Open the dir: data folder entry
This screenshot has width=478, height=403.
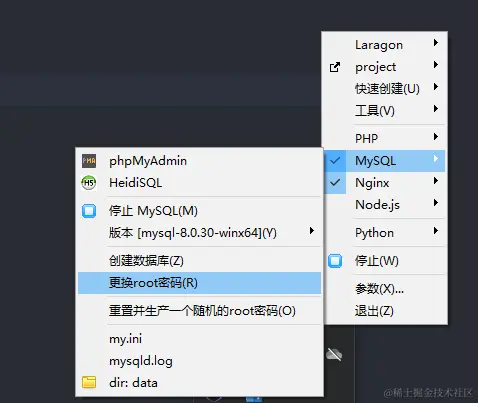click(199, 383)
